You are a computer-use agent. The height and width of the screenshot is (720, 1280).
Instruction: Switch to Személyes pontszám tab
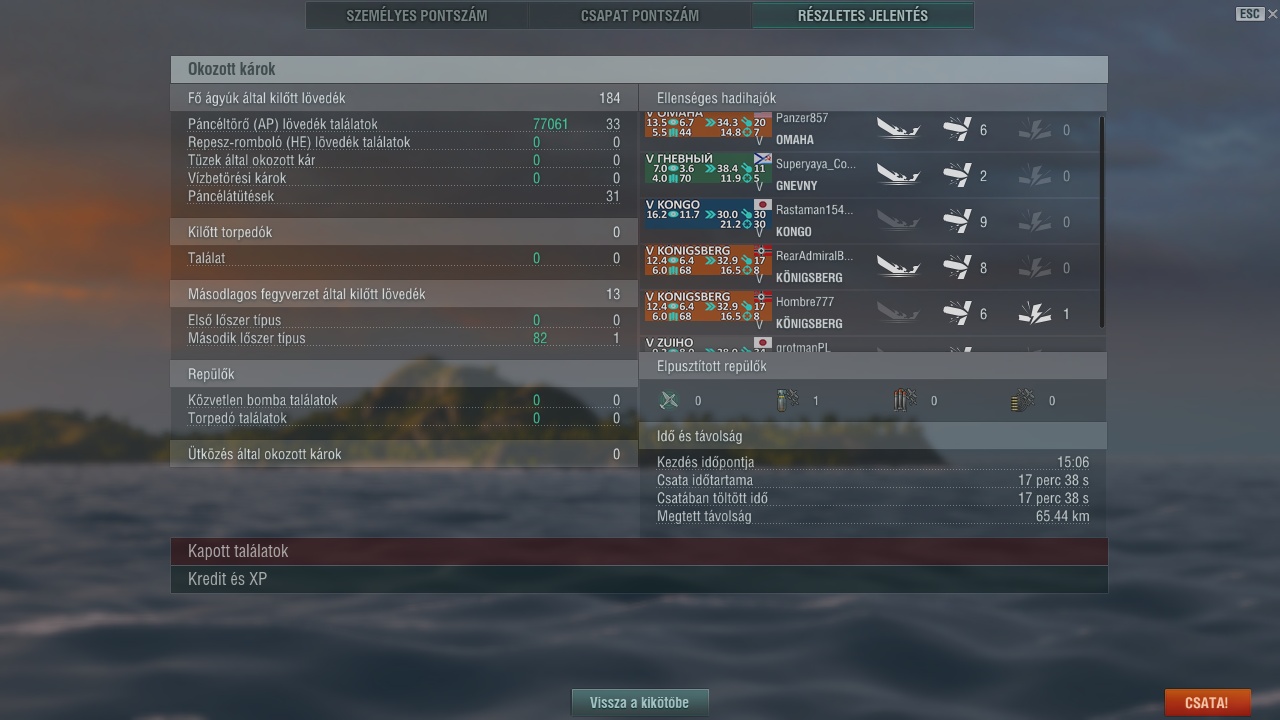point(416,15)
